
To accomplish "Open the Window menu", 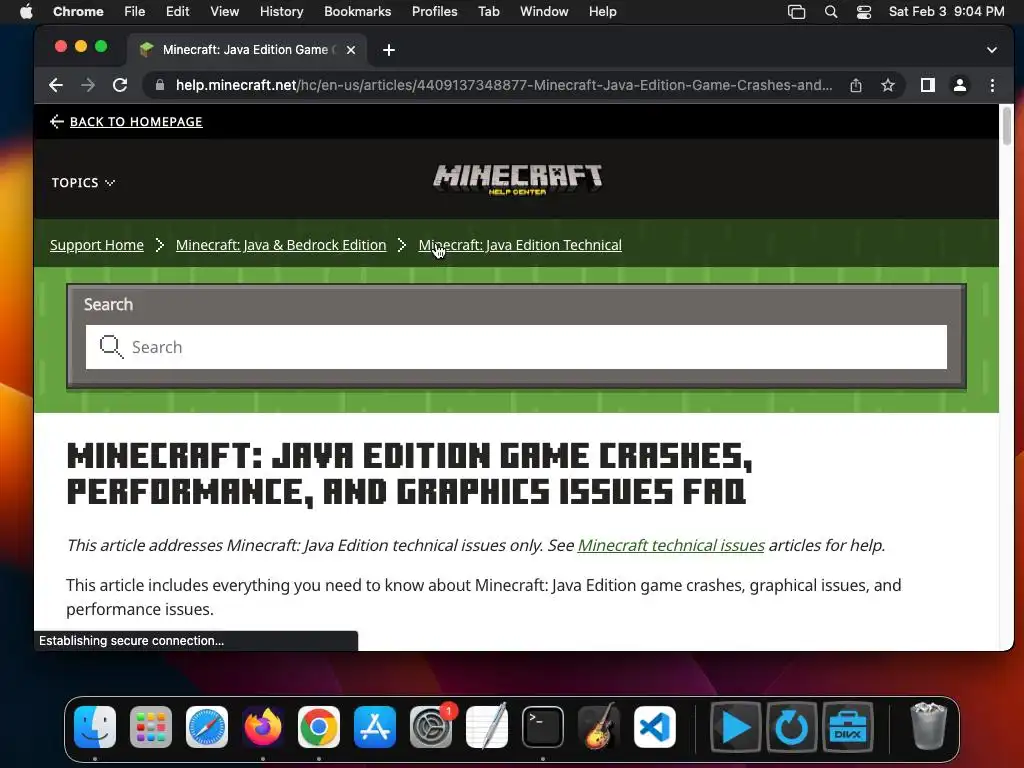I will (544, 12).
